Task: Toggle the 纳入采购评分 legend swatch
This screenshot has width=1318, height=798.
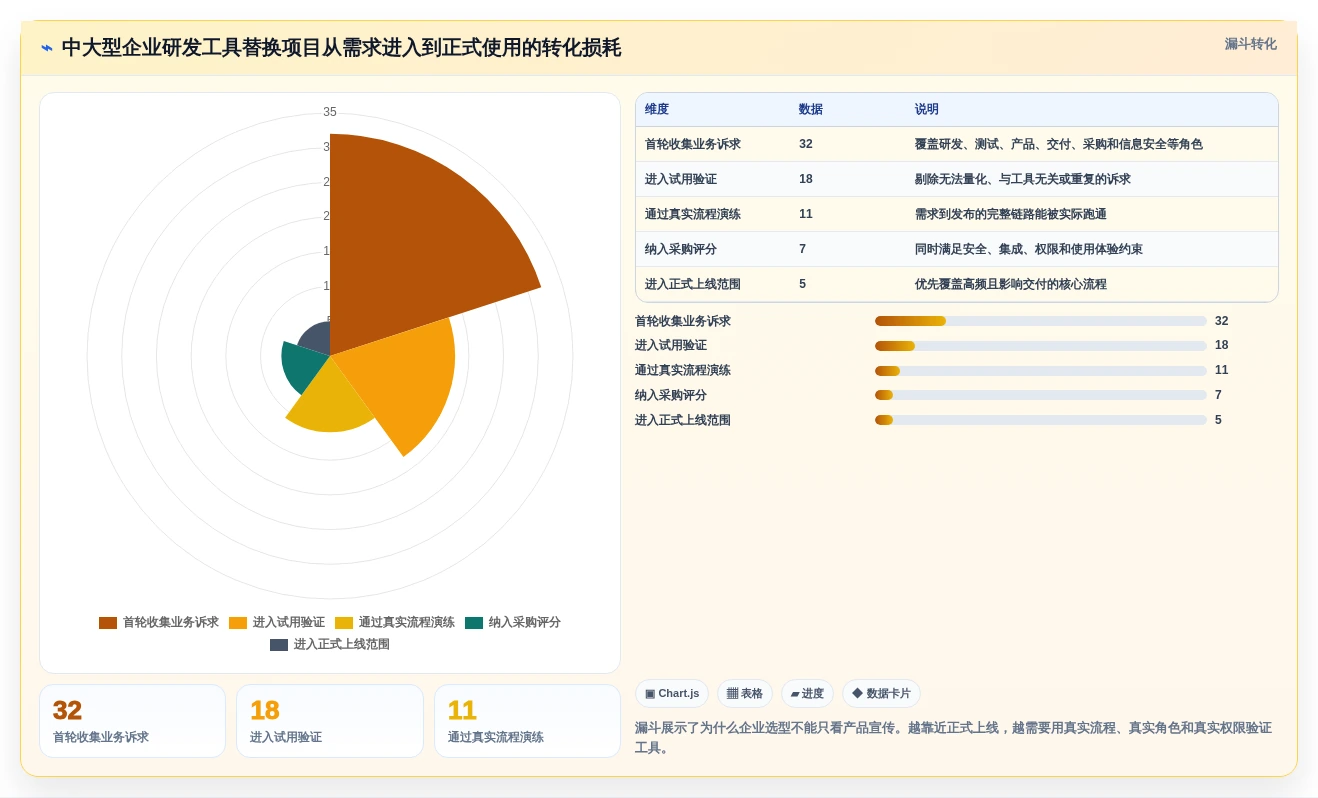Action: pyautogui.click(x=474, y=623)
